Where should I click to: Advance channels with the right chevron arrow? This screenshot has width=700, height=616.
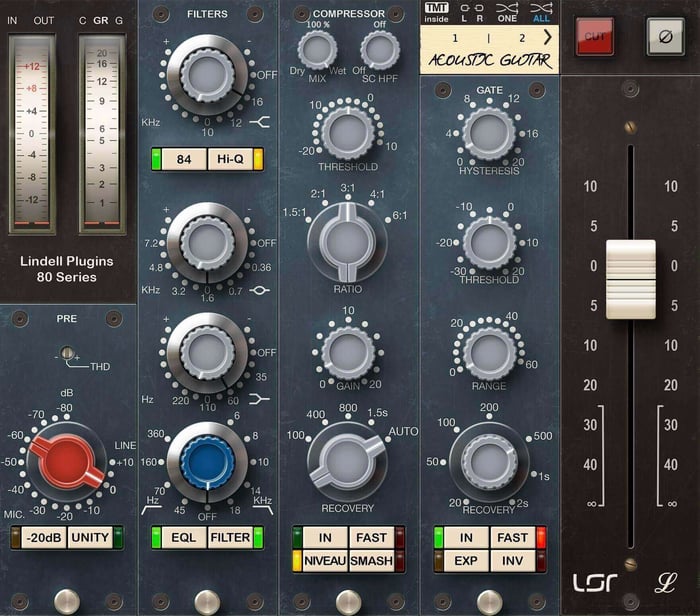pos(547,37)
